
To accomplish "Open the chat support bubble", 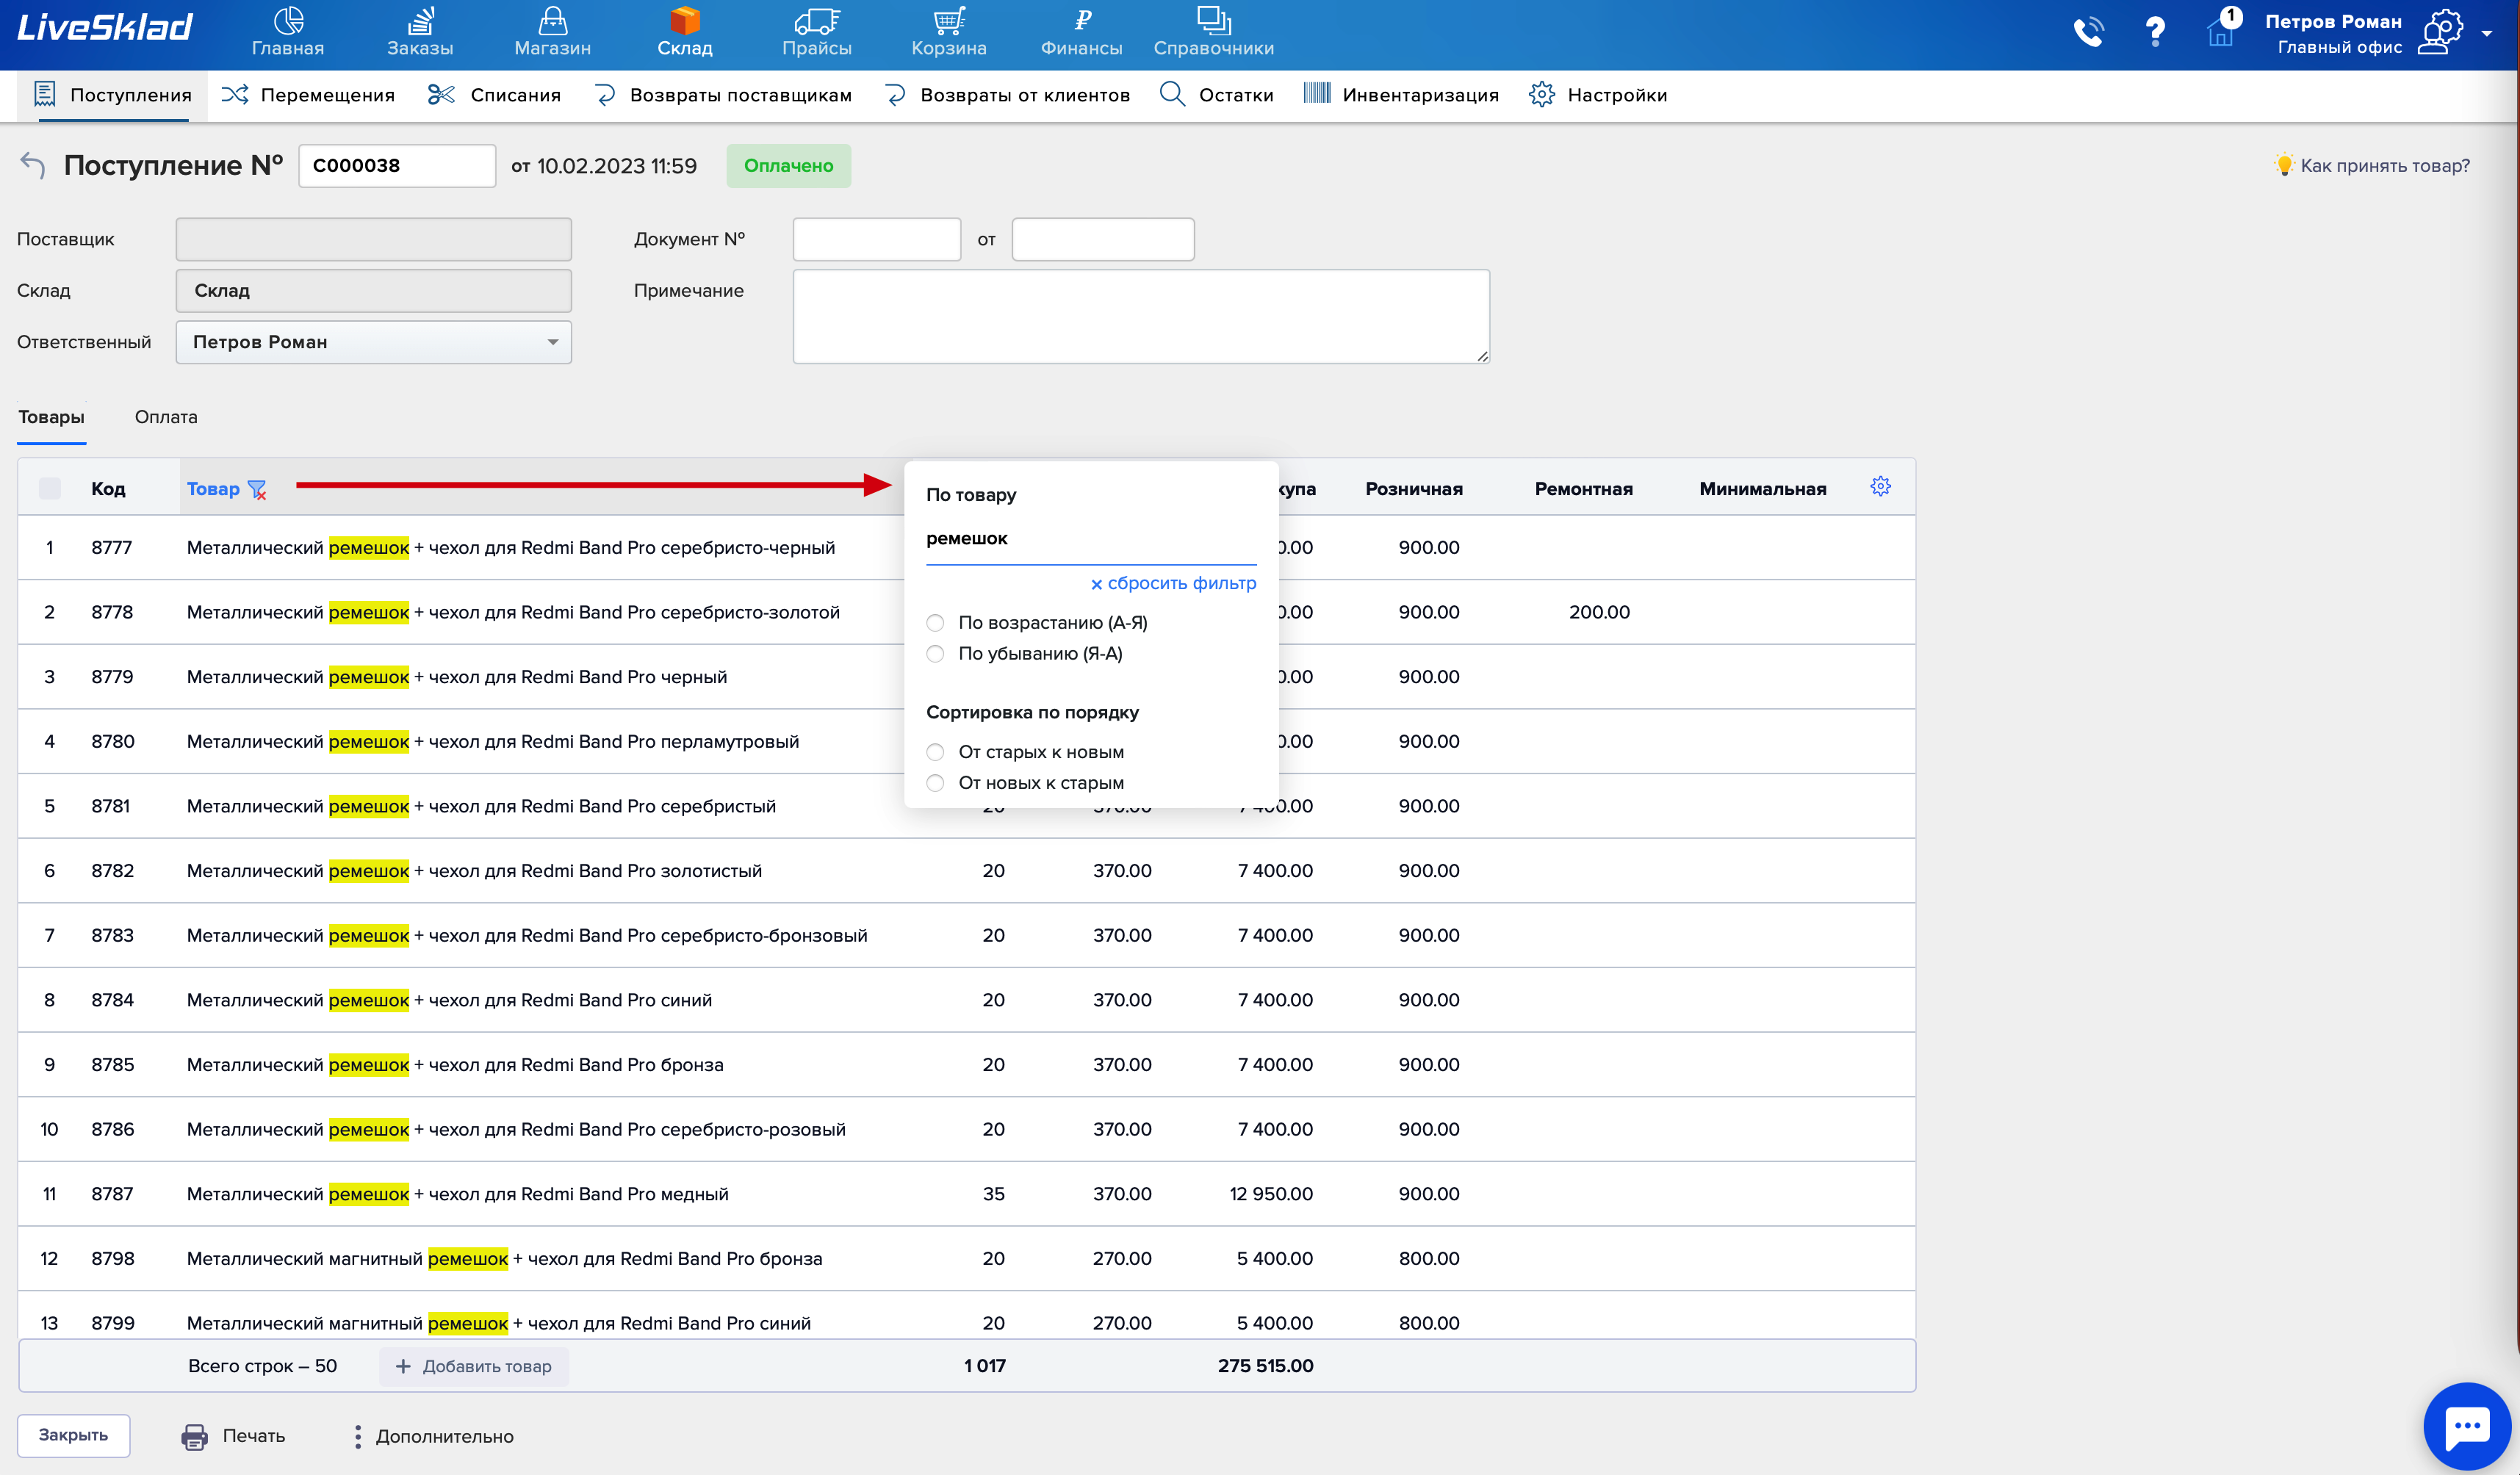I will click(x=2466, y=1426).
